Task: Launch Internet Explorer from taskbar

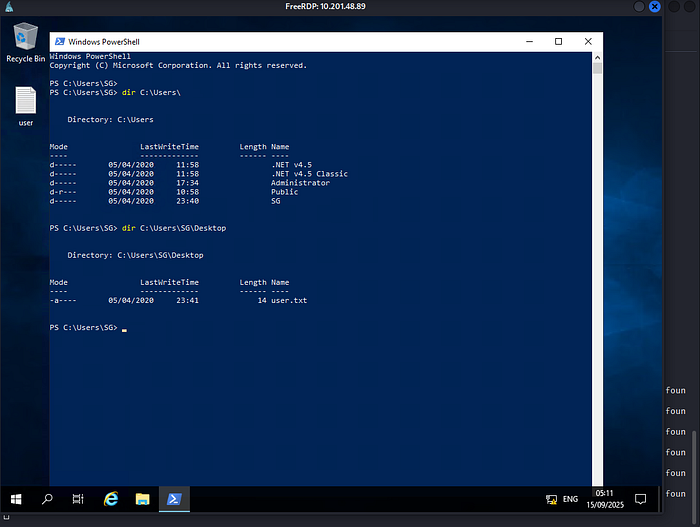Action: (x=111, y=499)
